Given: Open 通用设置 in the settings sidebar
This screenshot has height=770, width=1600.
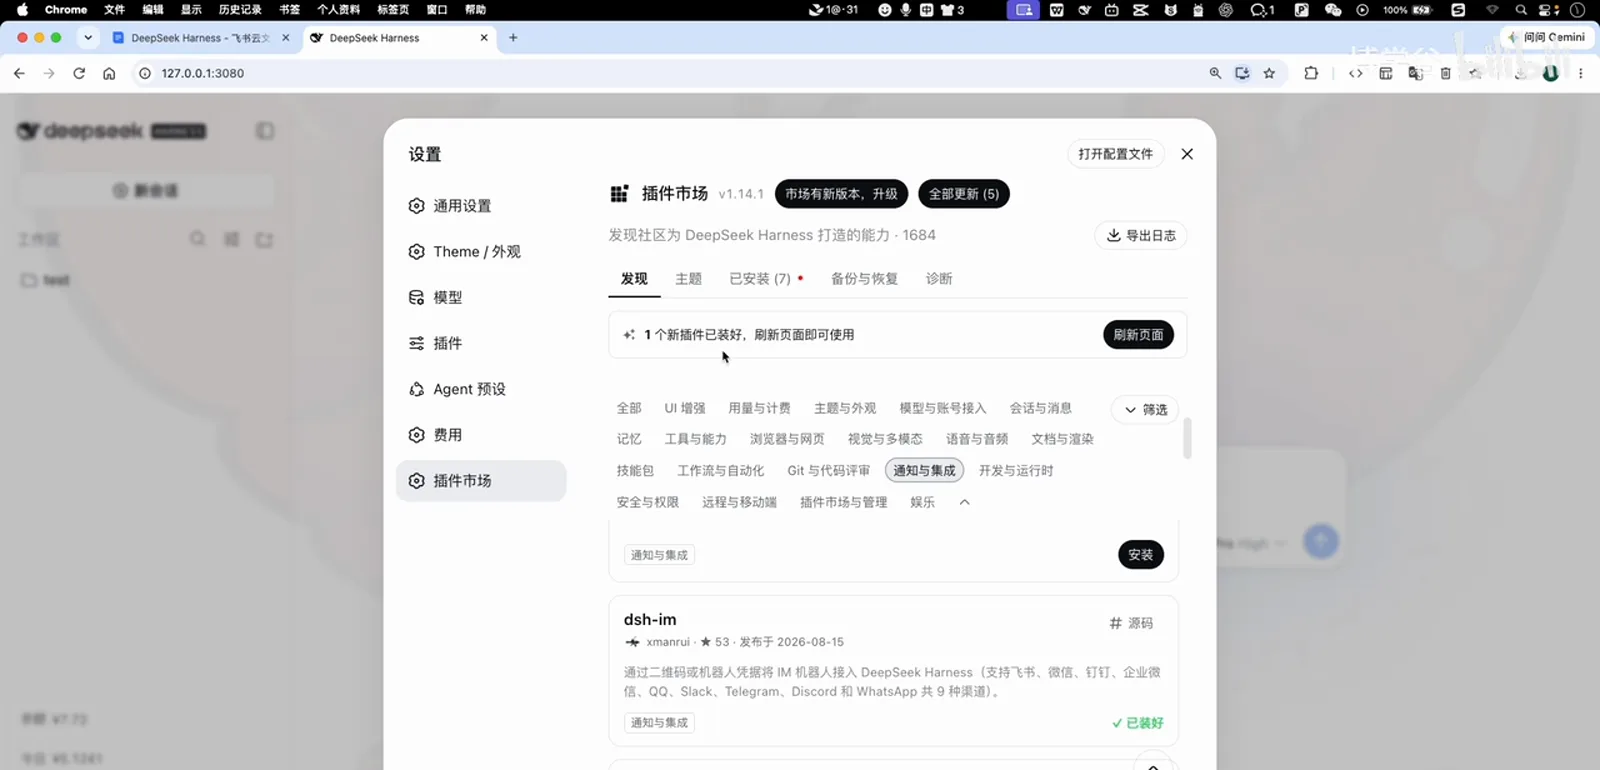Looking at the screenshot, I should pyautogui.click(x=481, y=206).
